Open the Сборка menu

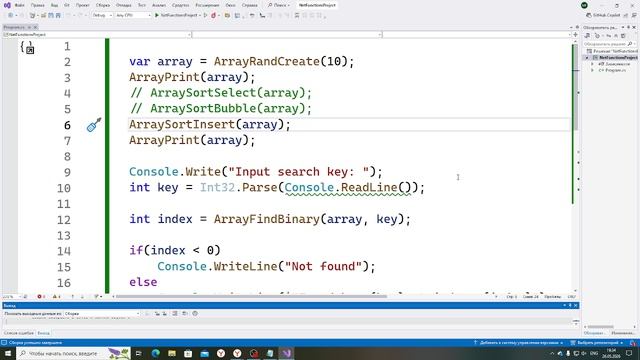pos(103,5)
